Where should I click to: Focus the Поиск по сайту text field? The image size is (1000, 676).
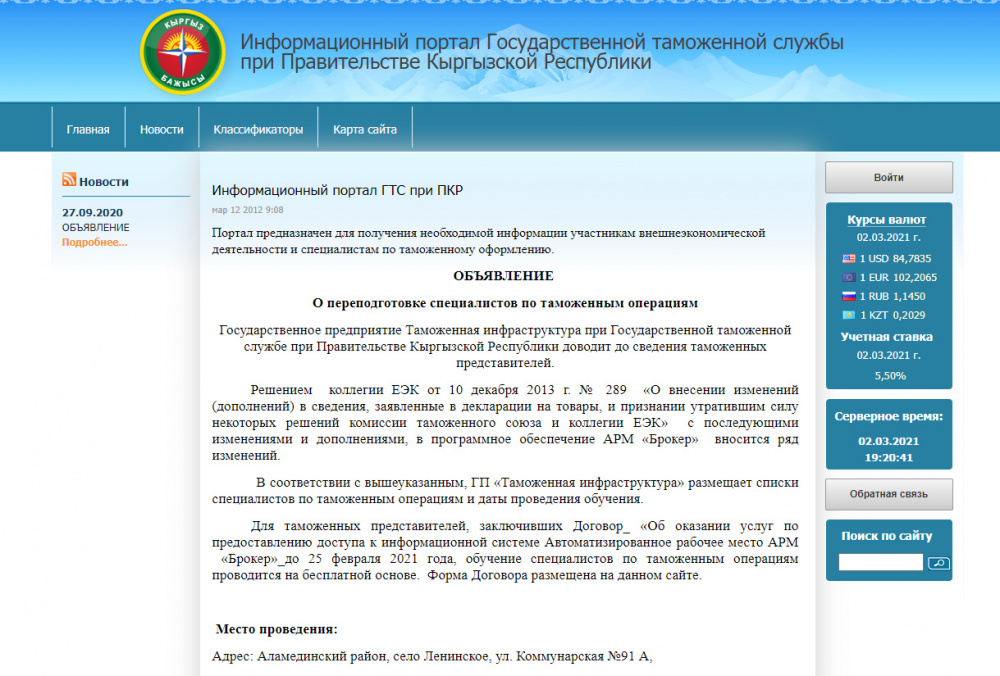(x=880, y=563)
